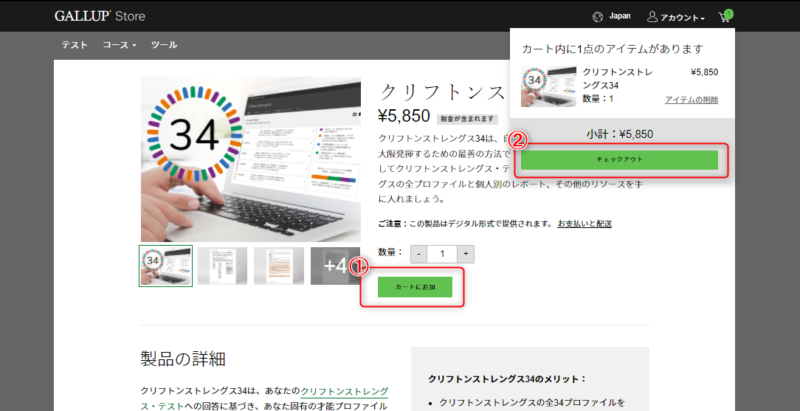Screen dimensions: 800x411
Task: Open the shopping cart icon
Action: tap(725, 17)
